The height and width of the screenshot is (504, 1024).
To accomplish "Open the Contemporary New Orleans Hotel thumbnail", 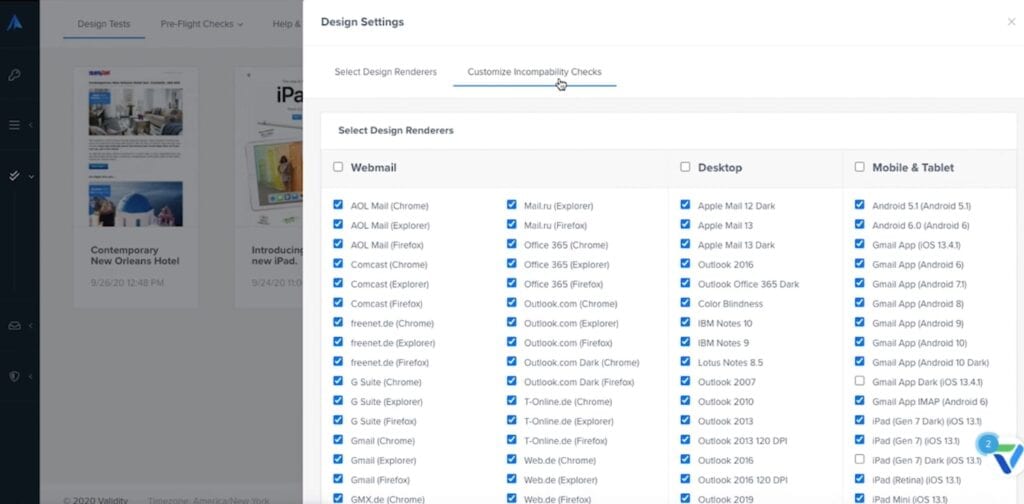I will [x=135, y=148].
